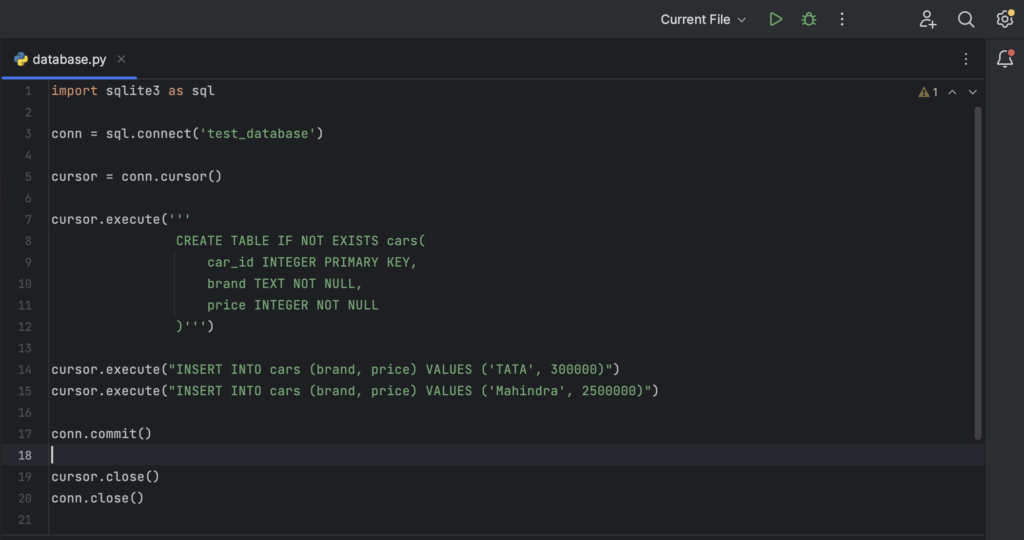Click 'car_id INTEGER PRIMARY KEY,' line
1024x540 pixels.
point(312,262)
